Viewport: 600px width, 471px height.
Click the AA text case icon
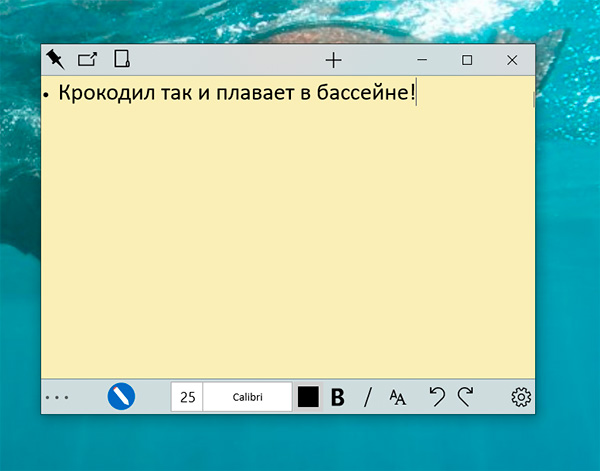398,397
